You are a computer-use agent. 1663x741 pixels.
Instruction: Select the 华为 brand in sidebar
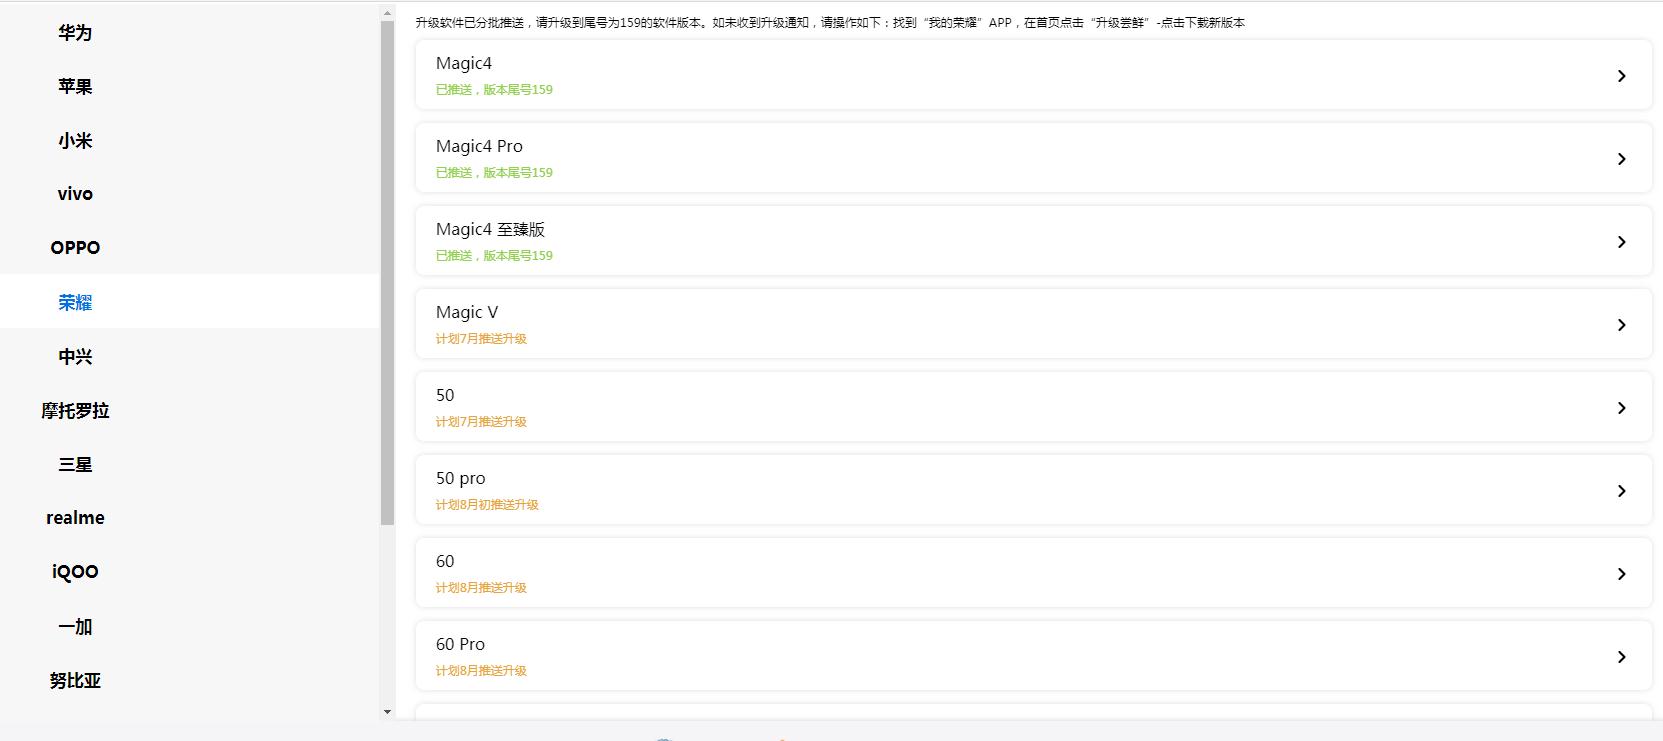75,33
